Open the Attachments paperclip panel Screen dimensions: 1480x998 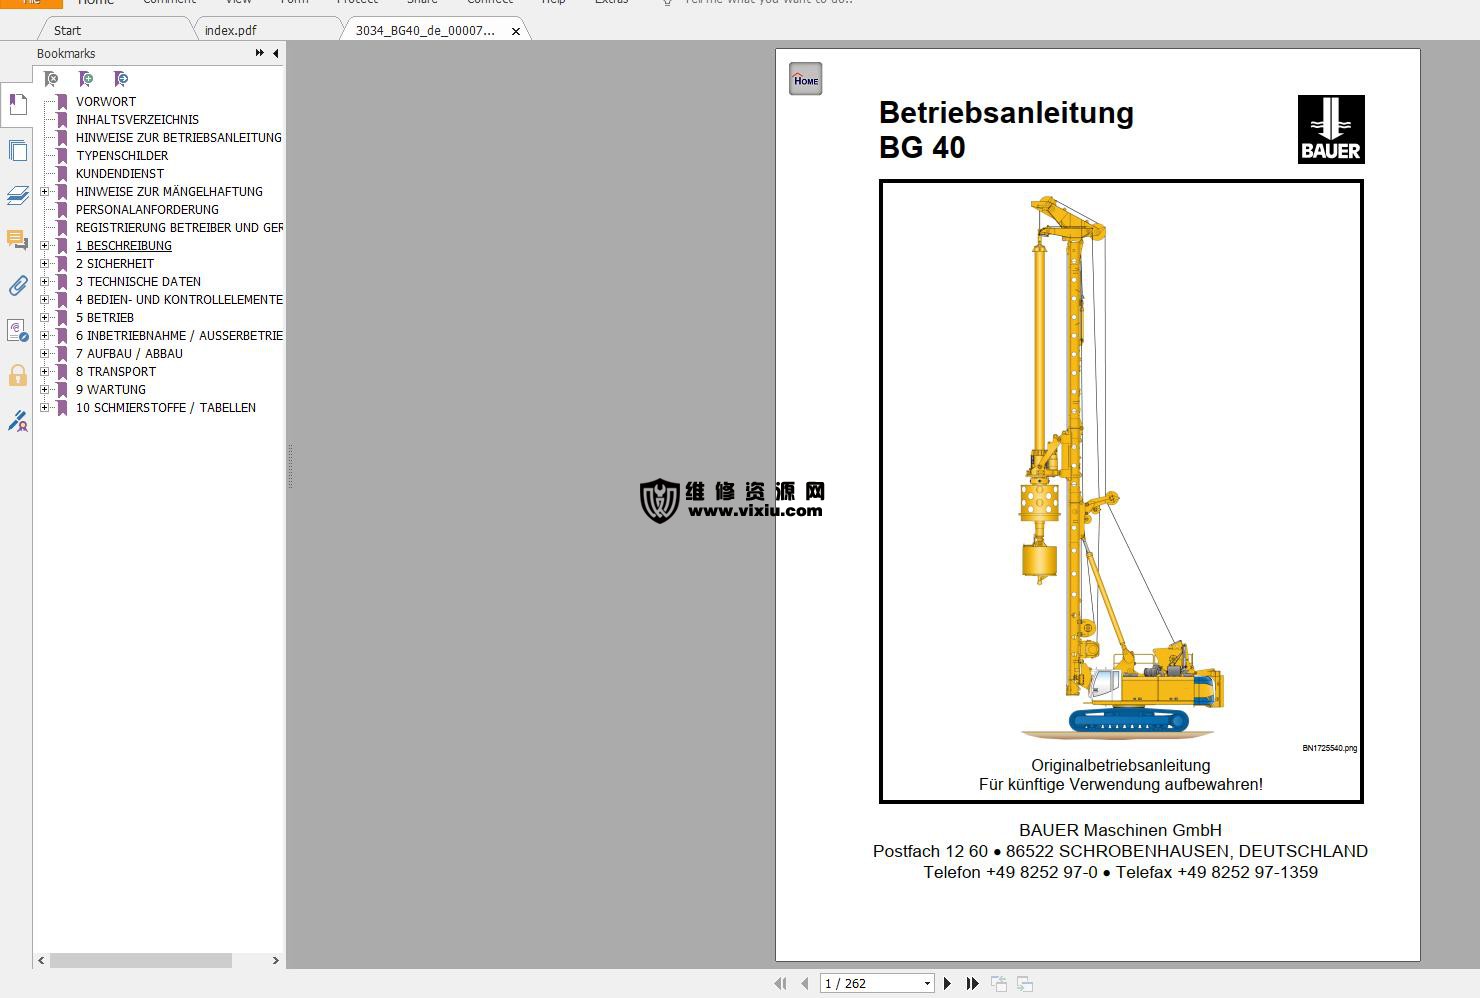(17, 286)
